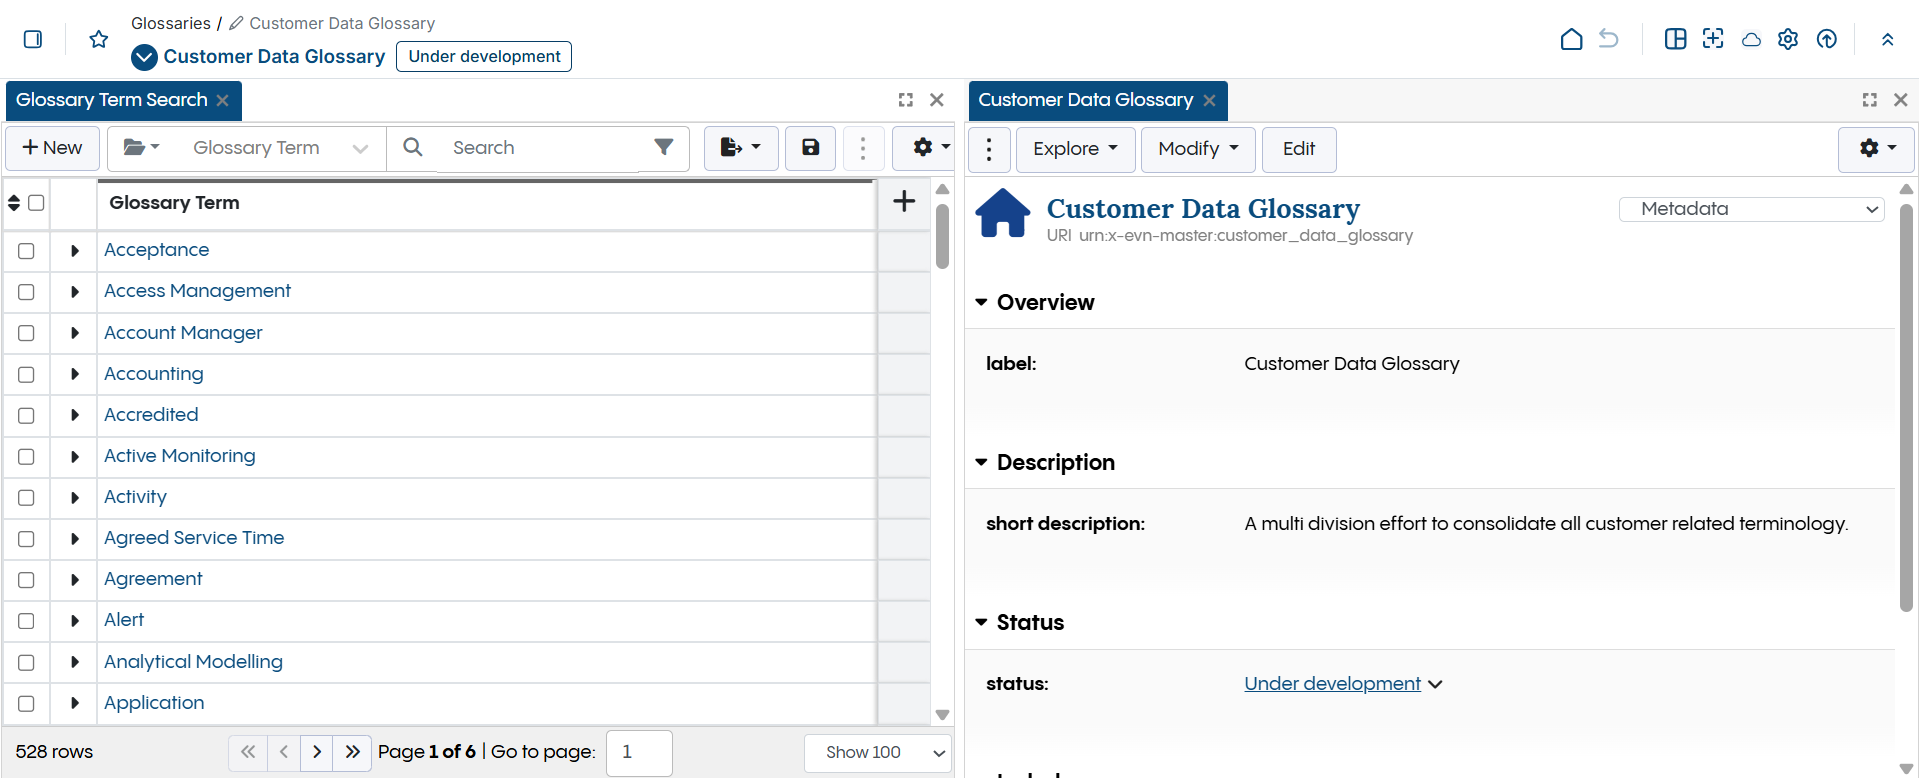Maximize the Glossary Term Search panel
This screenshot has width=1919, height=778.
[x=905, y=100]
